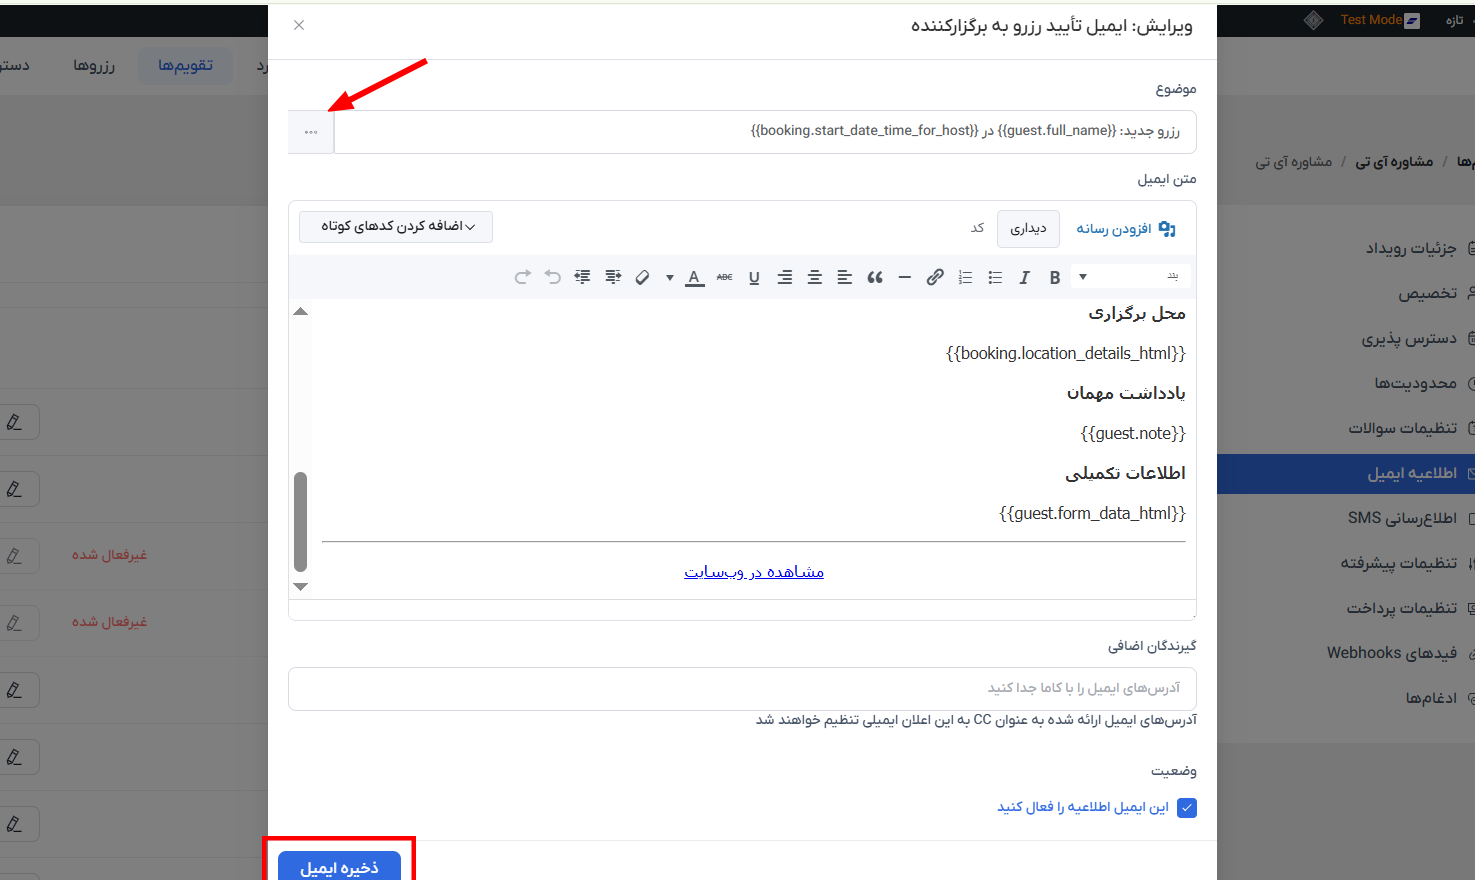The width and height of the screenshot is (1475, 880).
Task: Insert a numbered list
Action: point(965,278)
